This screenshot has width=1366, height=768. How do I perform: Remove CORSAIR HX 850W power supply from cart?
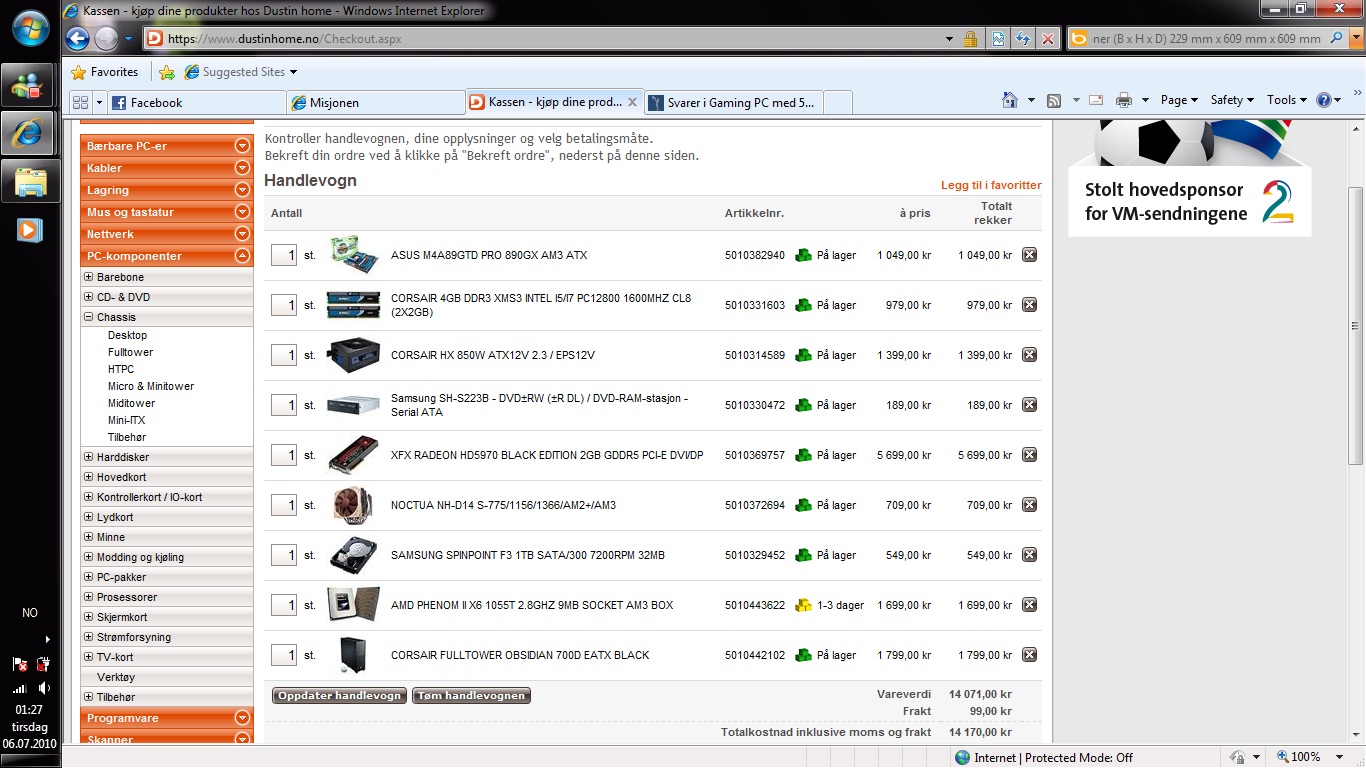tap(1029, 355)
